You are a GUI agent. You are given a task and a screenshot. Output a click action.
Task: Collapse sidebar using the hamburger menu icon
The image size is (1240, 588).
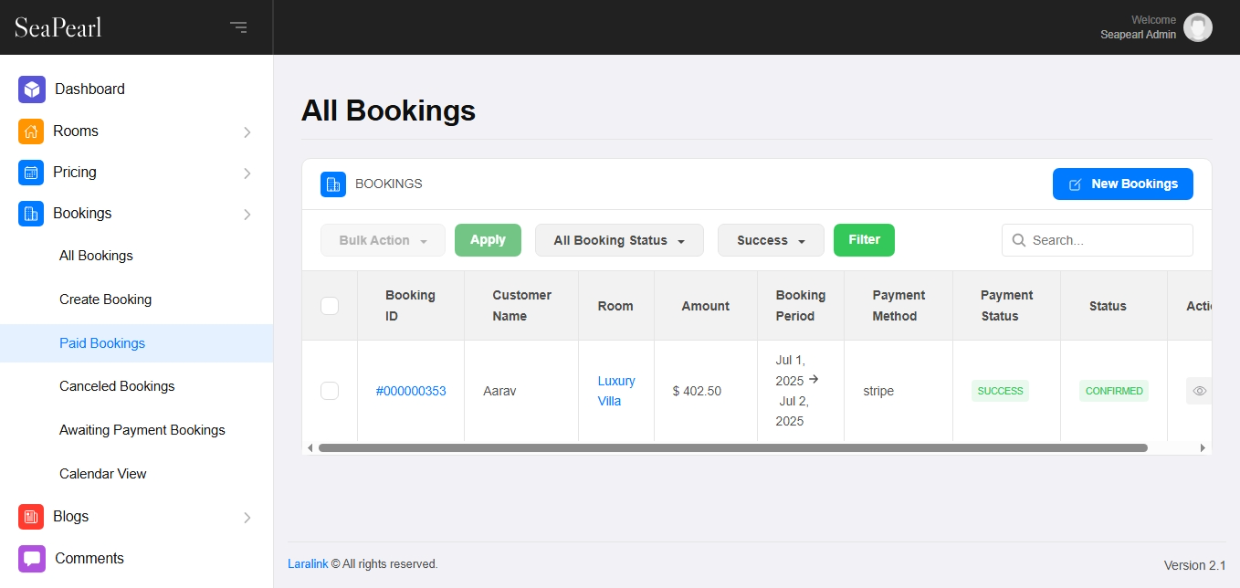pos(238,27)
